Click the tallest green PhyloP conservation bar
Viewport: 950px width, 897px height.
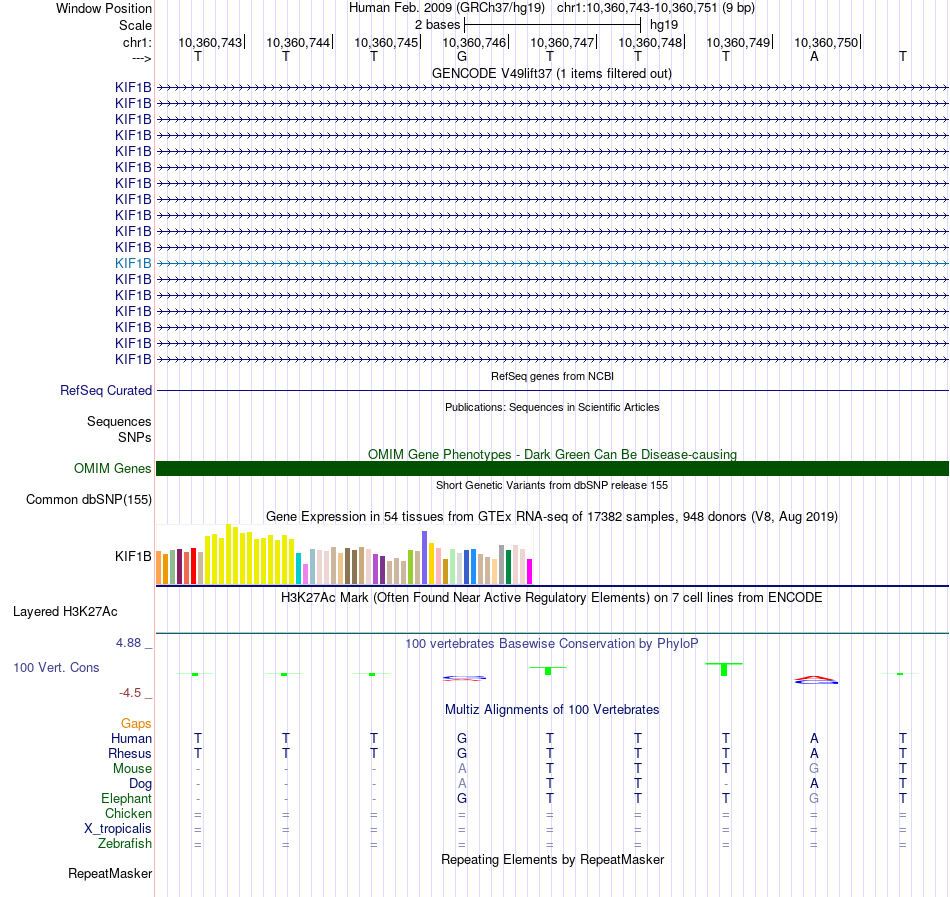coord(724,669)
